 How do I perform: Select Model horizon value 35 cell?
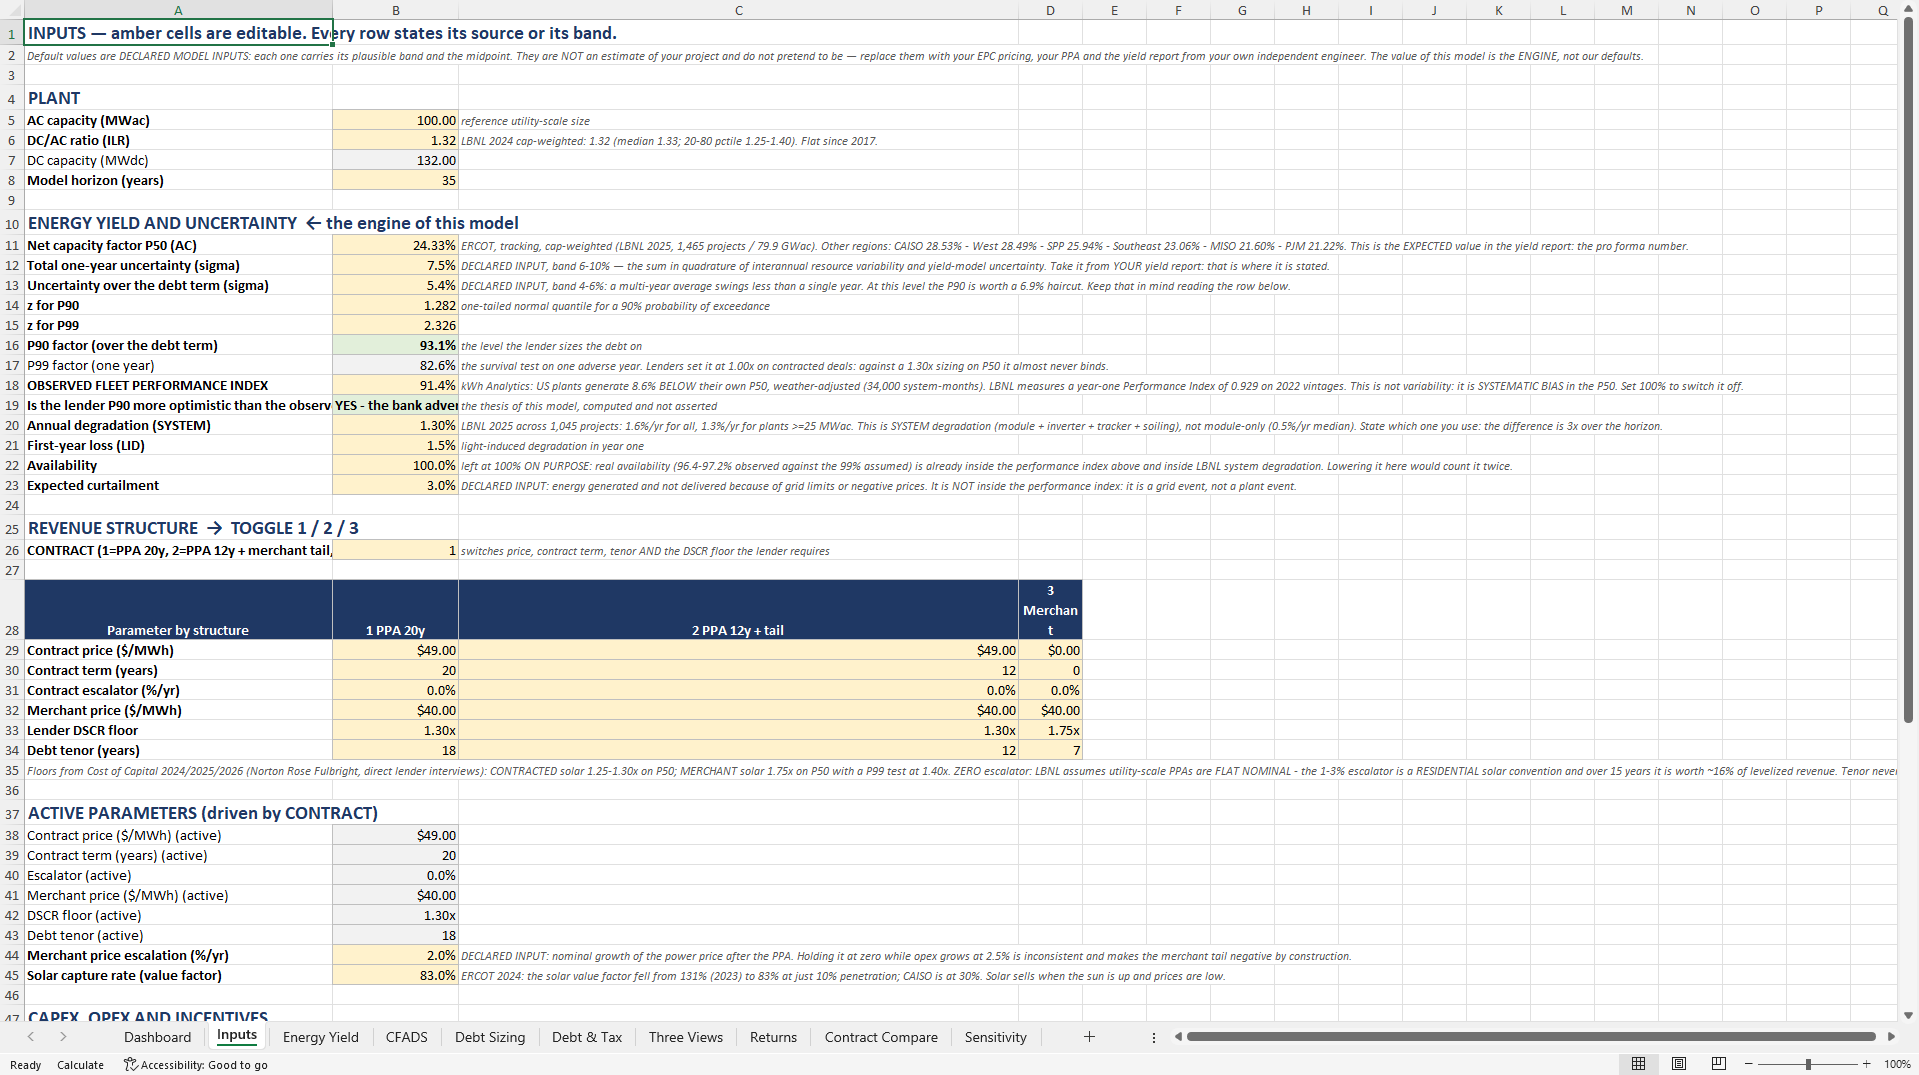click(x=396, y=180)
